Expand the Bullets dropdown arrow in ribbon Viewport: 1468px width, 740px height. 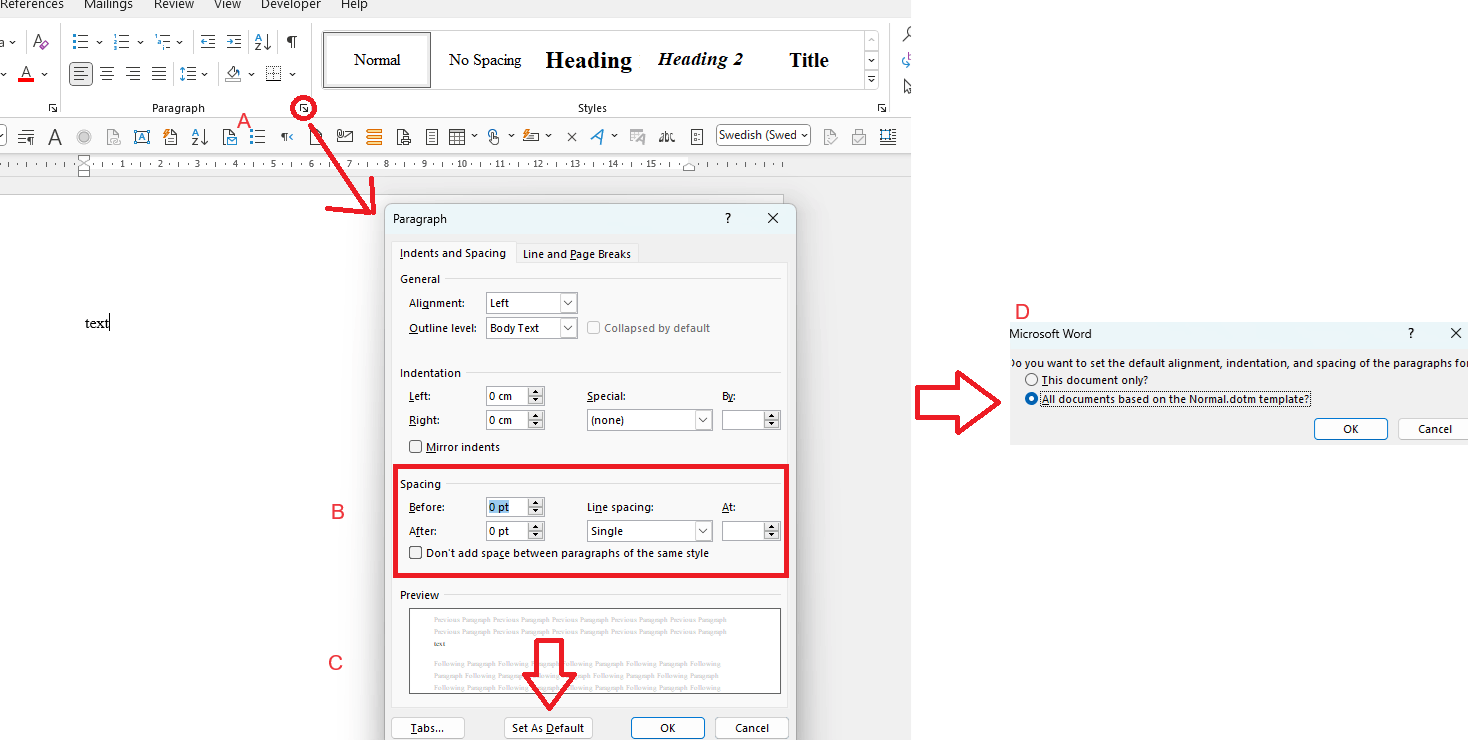pos(99,42)
